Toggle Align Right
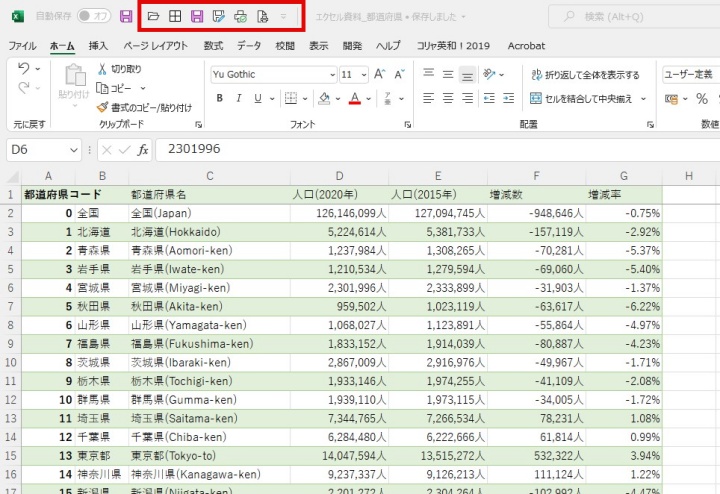 [467, 98]
